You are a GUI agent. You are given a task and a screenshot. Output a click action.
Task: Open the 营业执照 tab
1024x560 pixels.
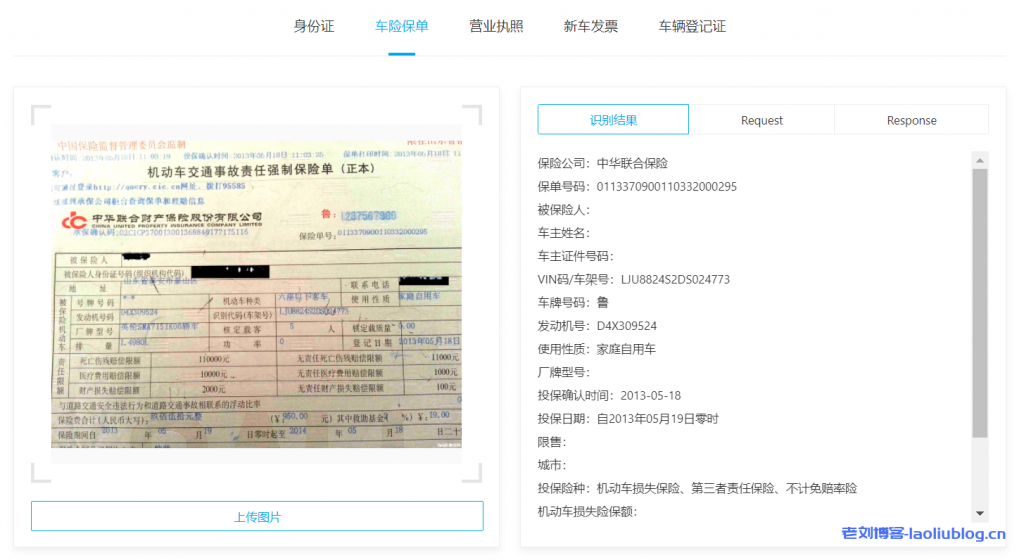496,26
